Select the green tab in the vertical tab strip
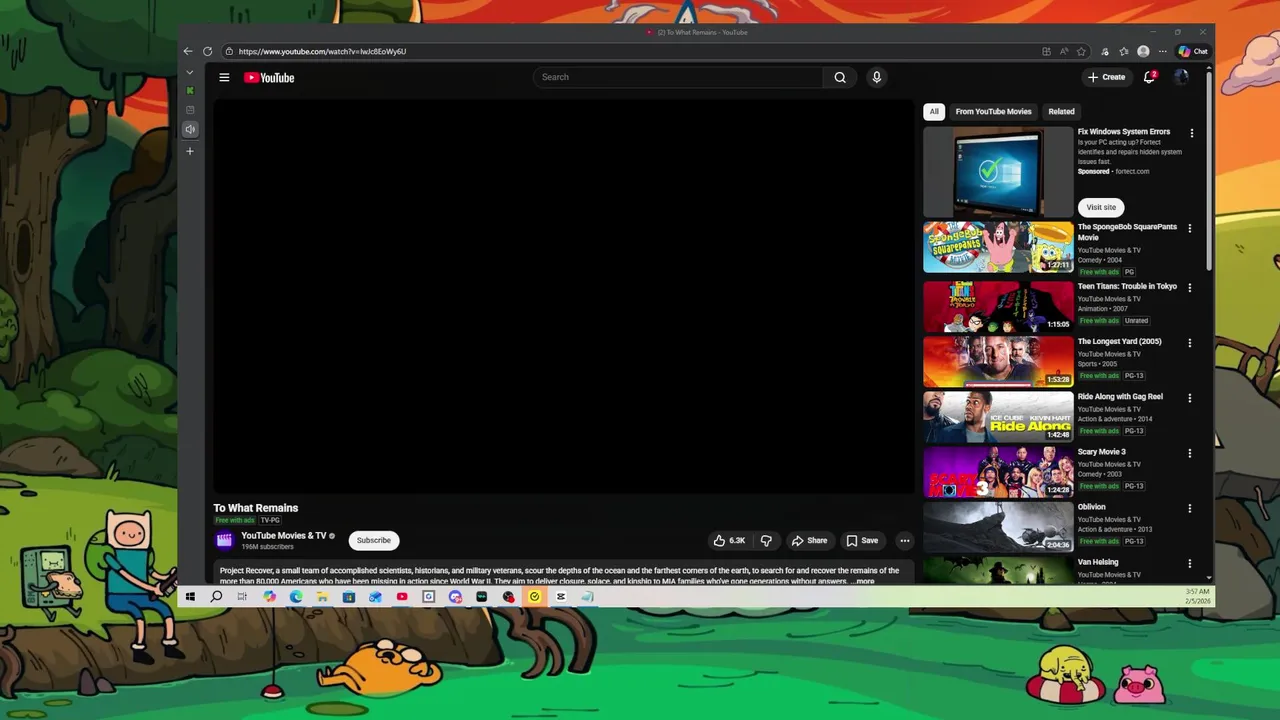Screen dimensions: 1280x720 tap(190, 91)
